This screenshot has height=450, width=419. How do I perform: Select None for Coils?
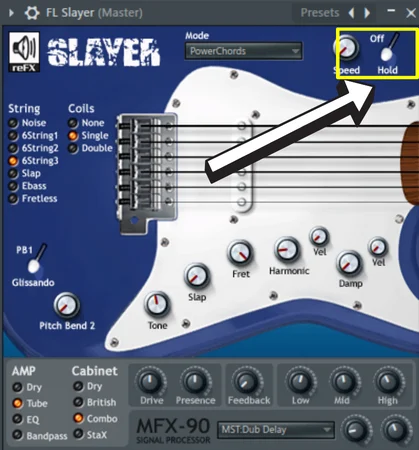pyautogui.click(x=86, y=123)
